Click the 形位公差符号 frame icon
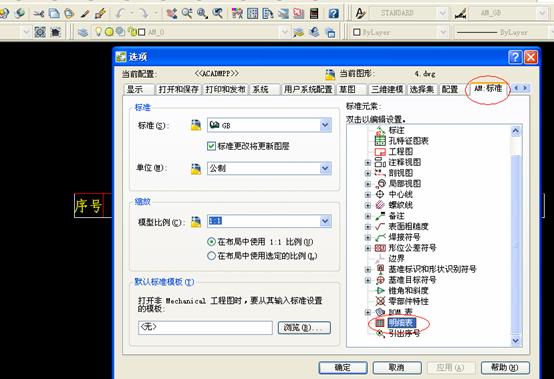 (x=380, y=248)
